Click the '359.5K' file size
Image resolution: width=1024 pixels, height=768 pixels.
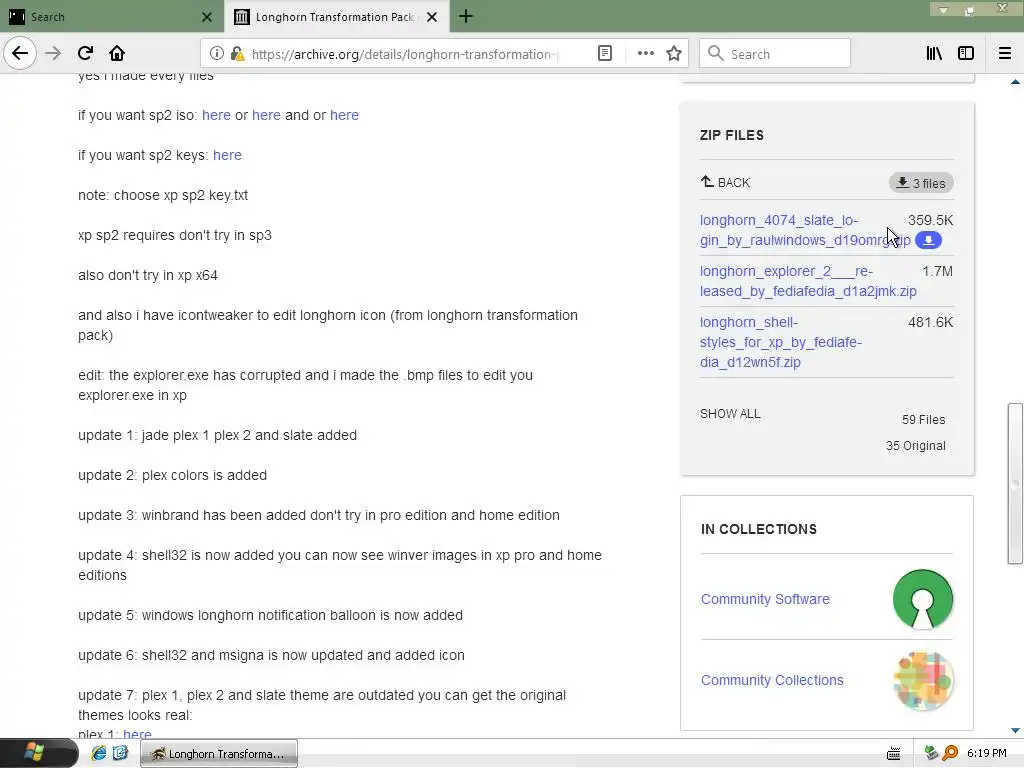tap(930, 220)
